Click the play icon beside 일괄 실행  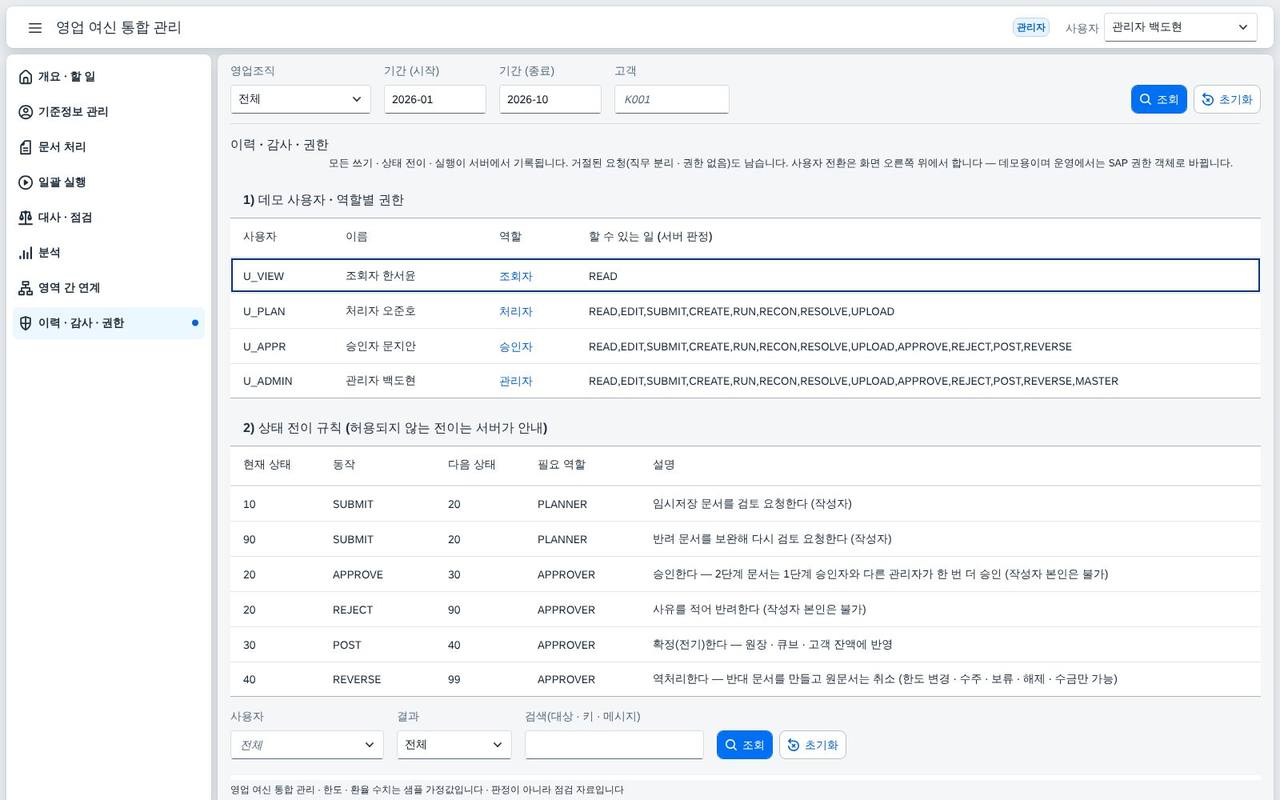click(26, 182)
